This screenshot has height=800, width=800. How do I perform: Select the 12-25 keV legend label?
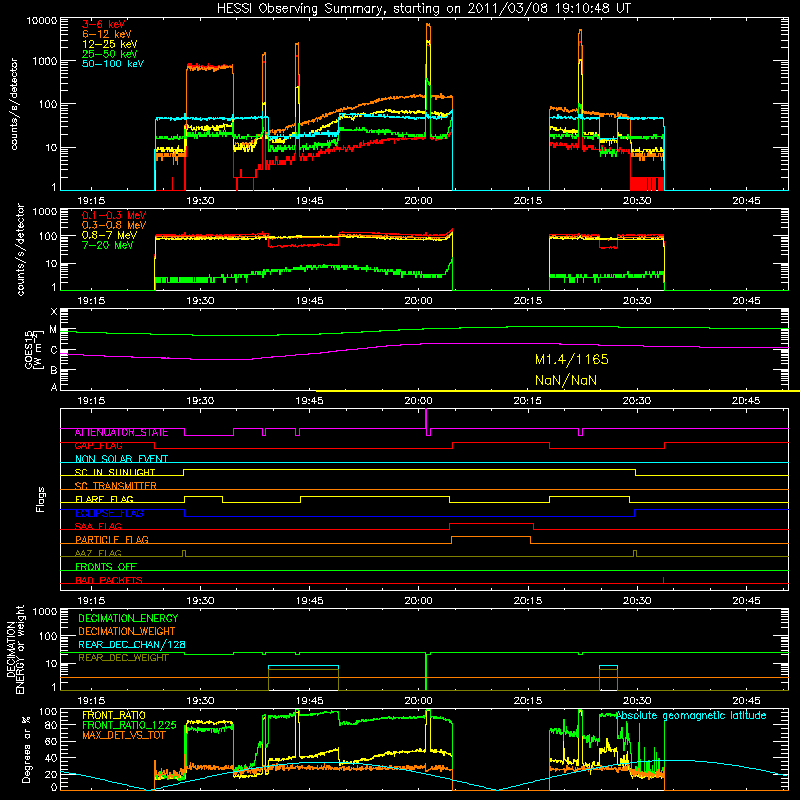[110, 44]
